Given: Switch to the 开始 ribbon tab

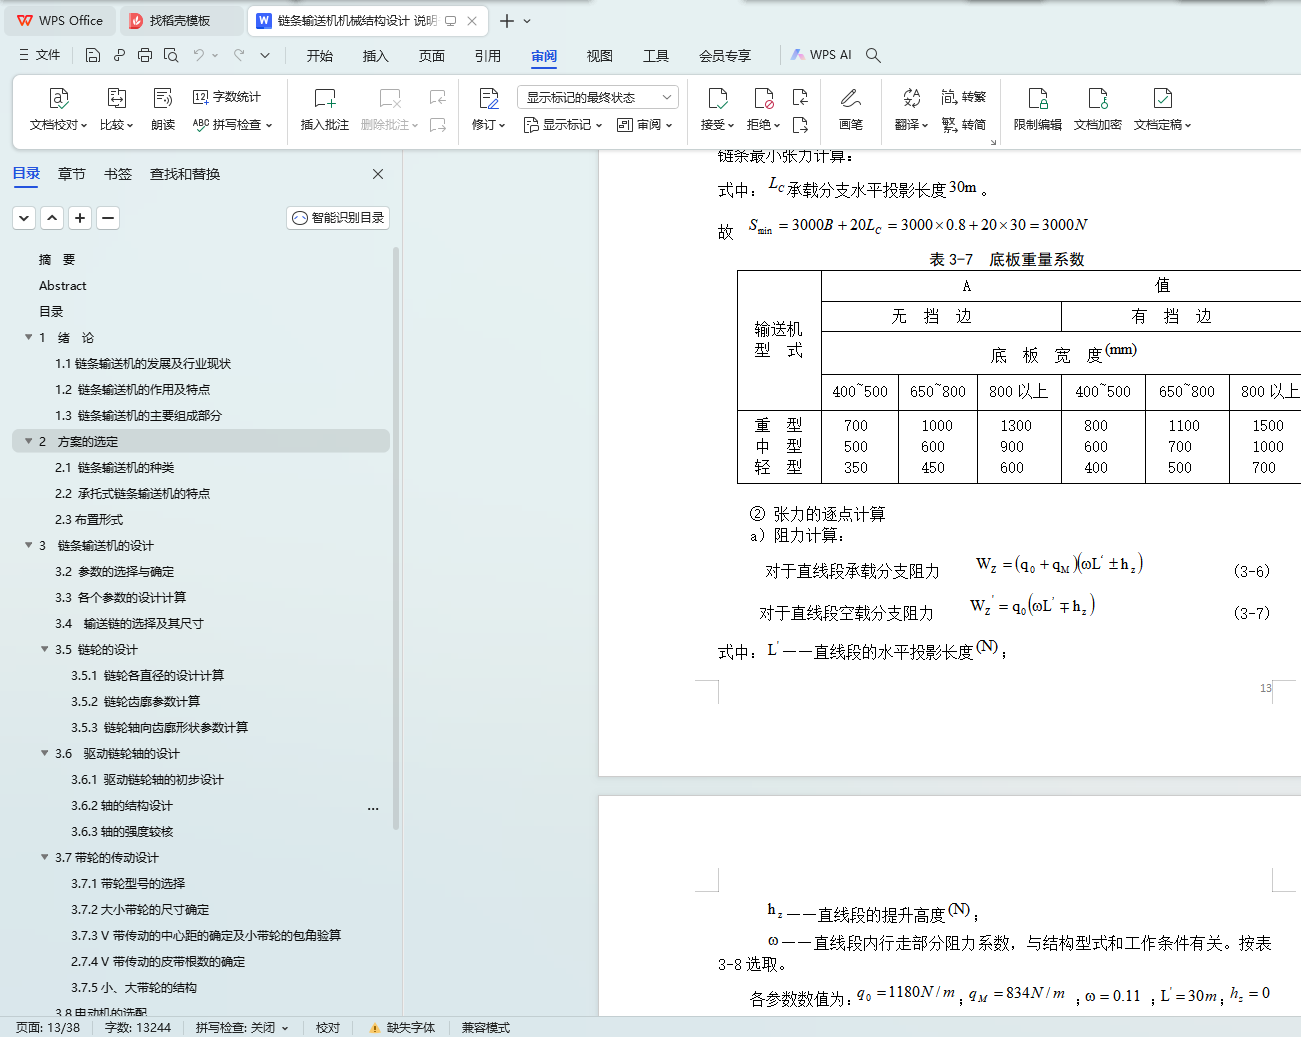Looking at the screenshot, I should coord(320,56).
